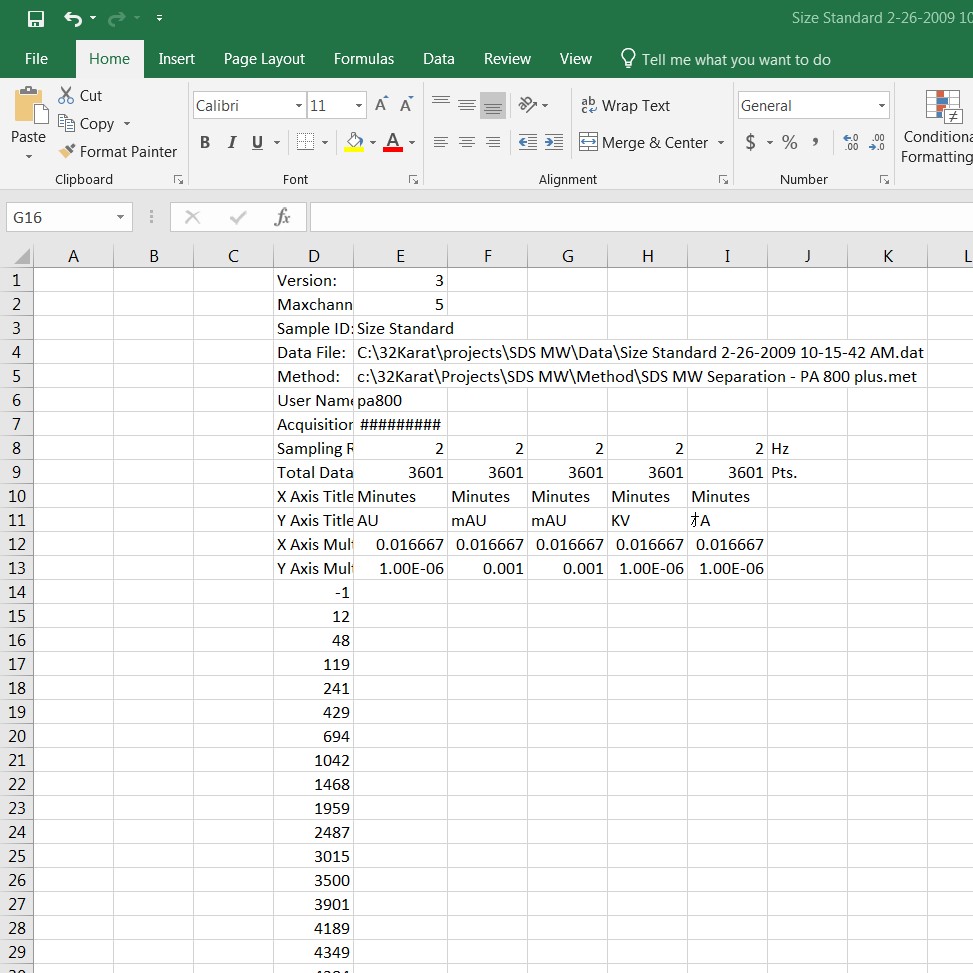Open the Number format dialog launcher
This screenshot has width=973, height=973.
884,180
